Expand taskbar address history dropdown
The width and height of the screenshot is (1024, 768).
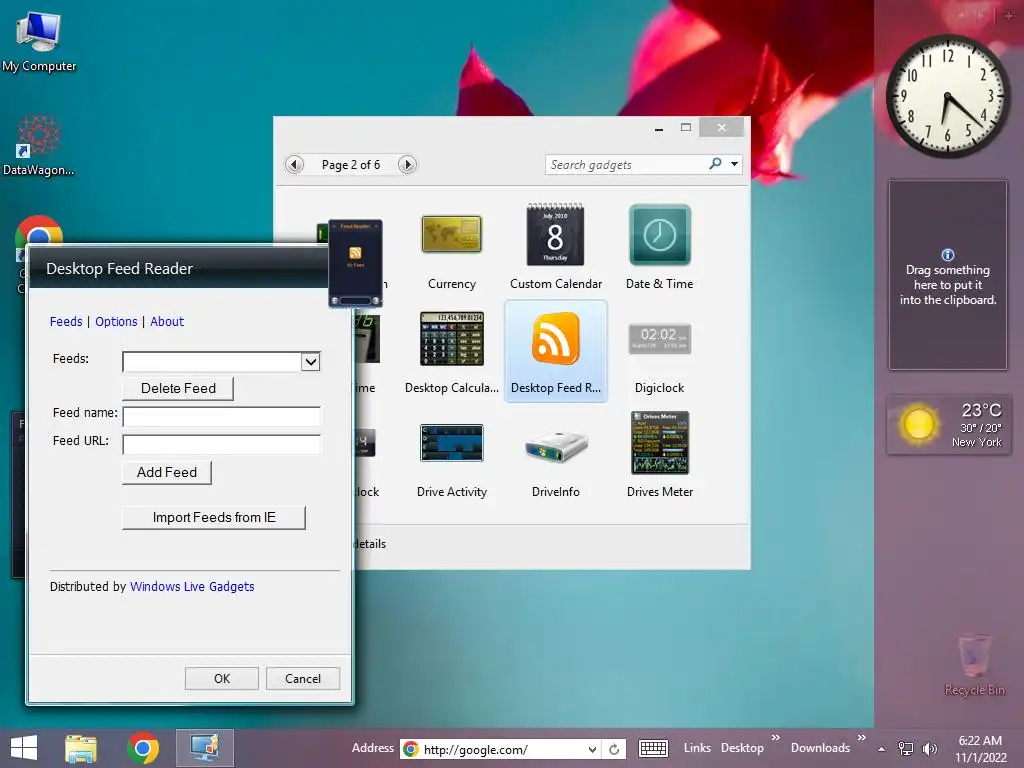592,749
